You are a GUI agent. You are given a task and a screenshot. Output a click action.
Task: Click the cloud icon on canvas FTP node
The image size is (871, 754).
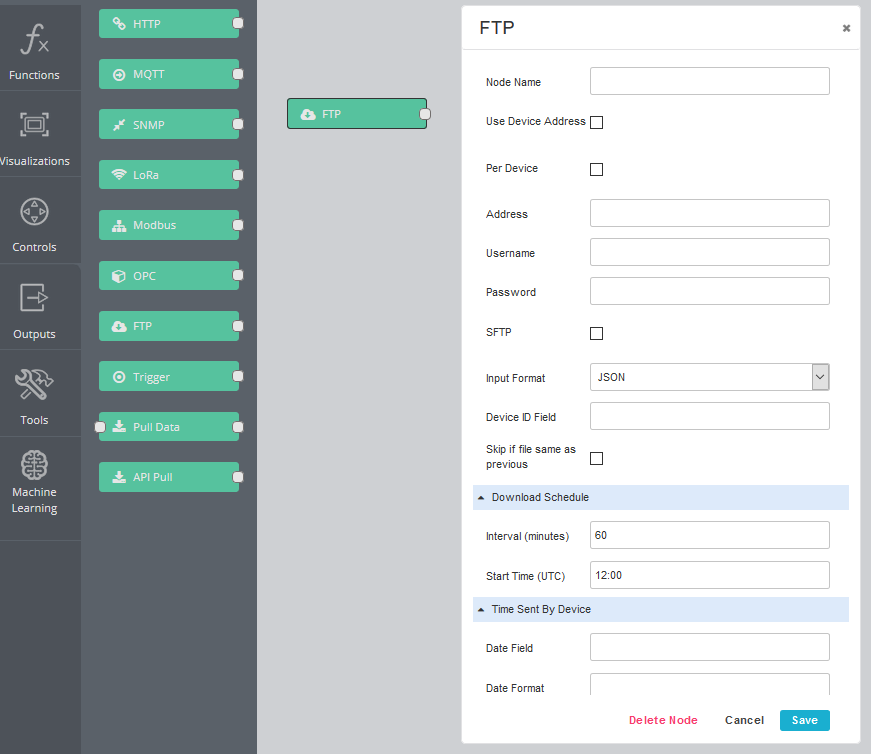click(x=308, y=114)
